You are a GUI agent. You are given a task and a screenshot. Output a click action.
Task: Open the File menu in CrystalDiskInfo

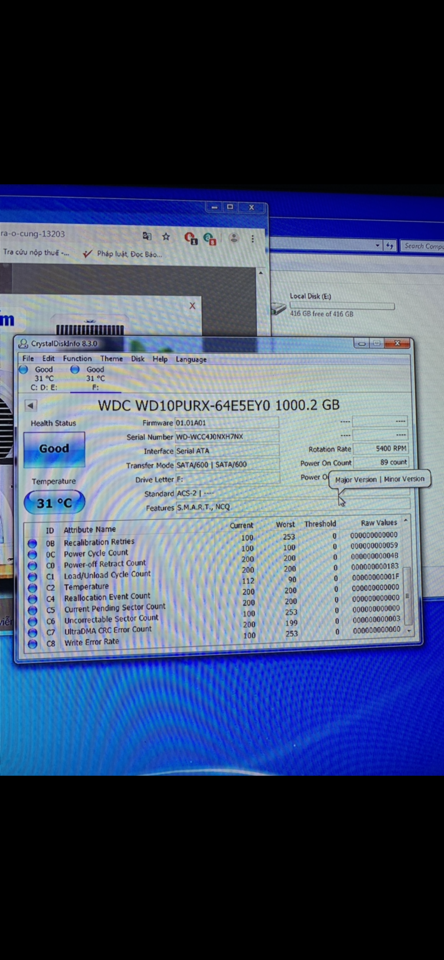pos(28,358)
